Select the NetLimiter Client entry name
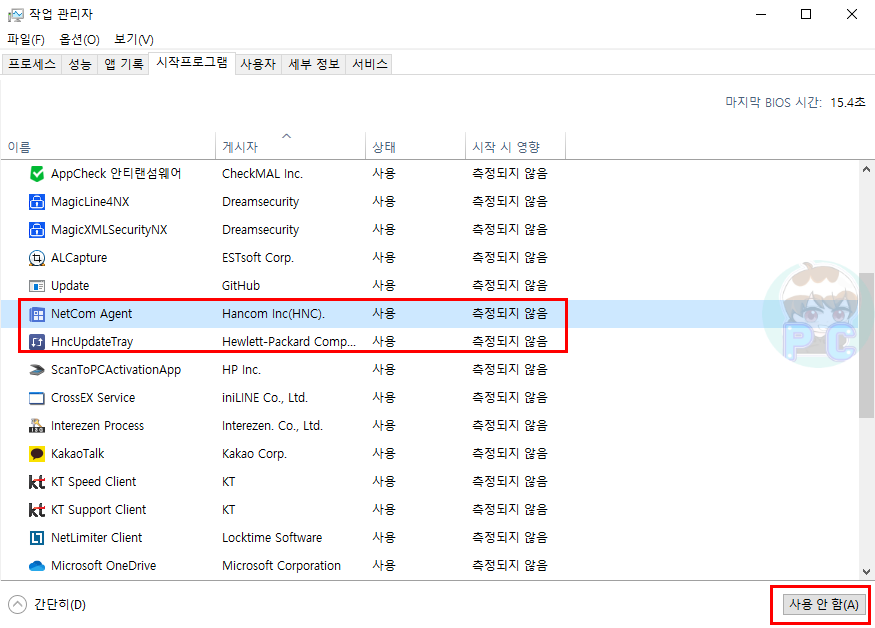The width and height of the screenshot is (875, 628). pyautogui.click(x=97, y=538)
